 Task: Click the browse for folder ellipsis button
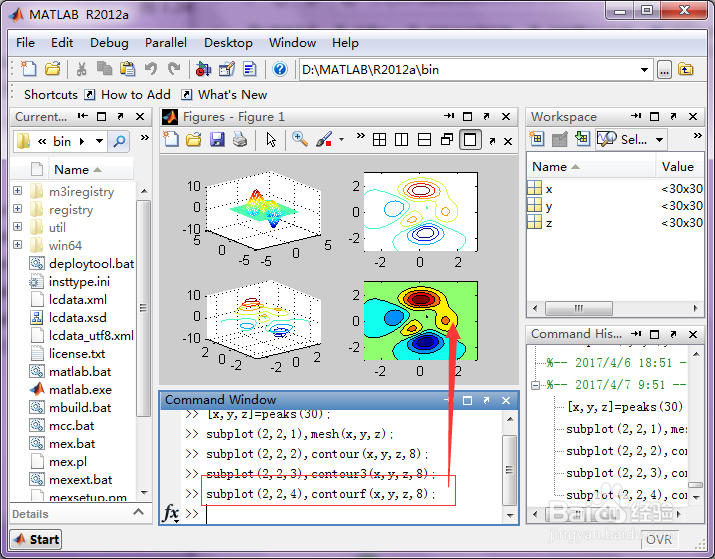(x=664, y=70)
